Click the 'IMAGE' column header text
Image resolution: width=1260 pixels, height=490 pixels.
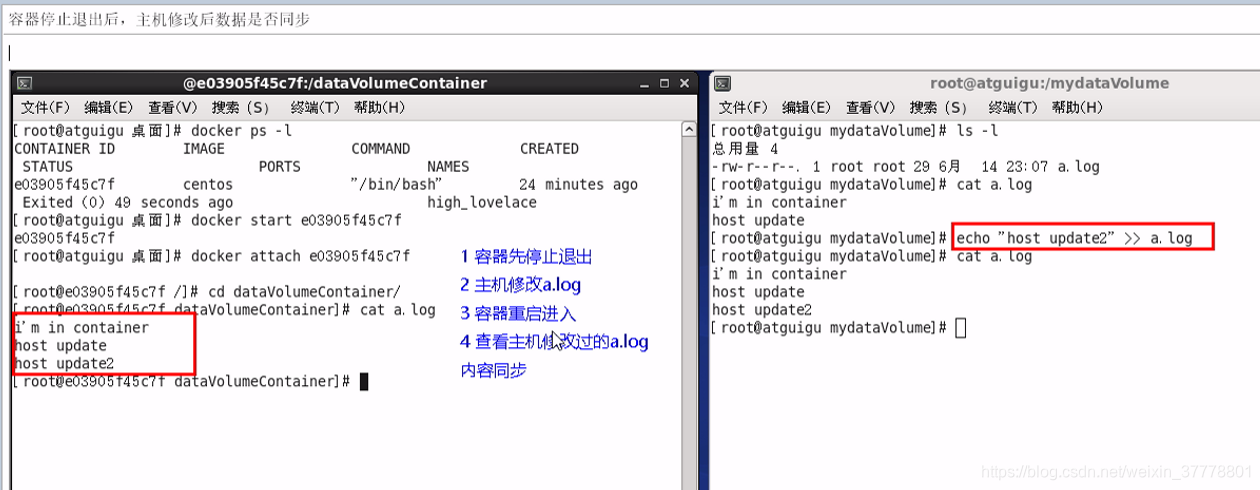coord(204,149)
